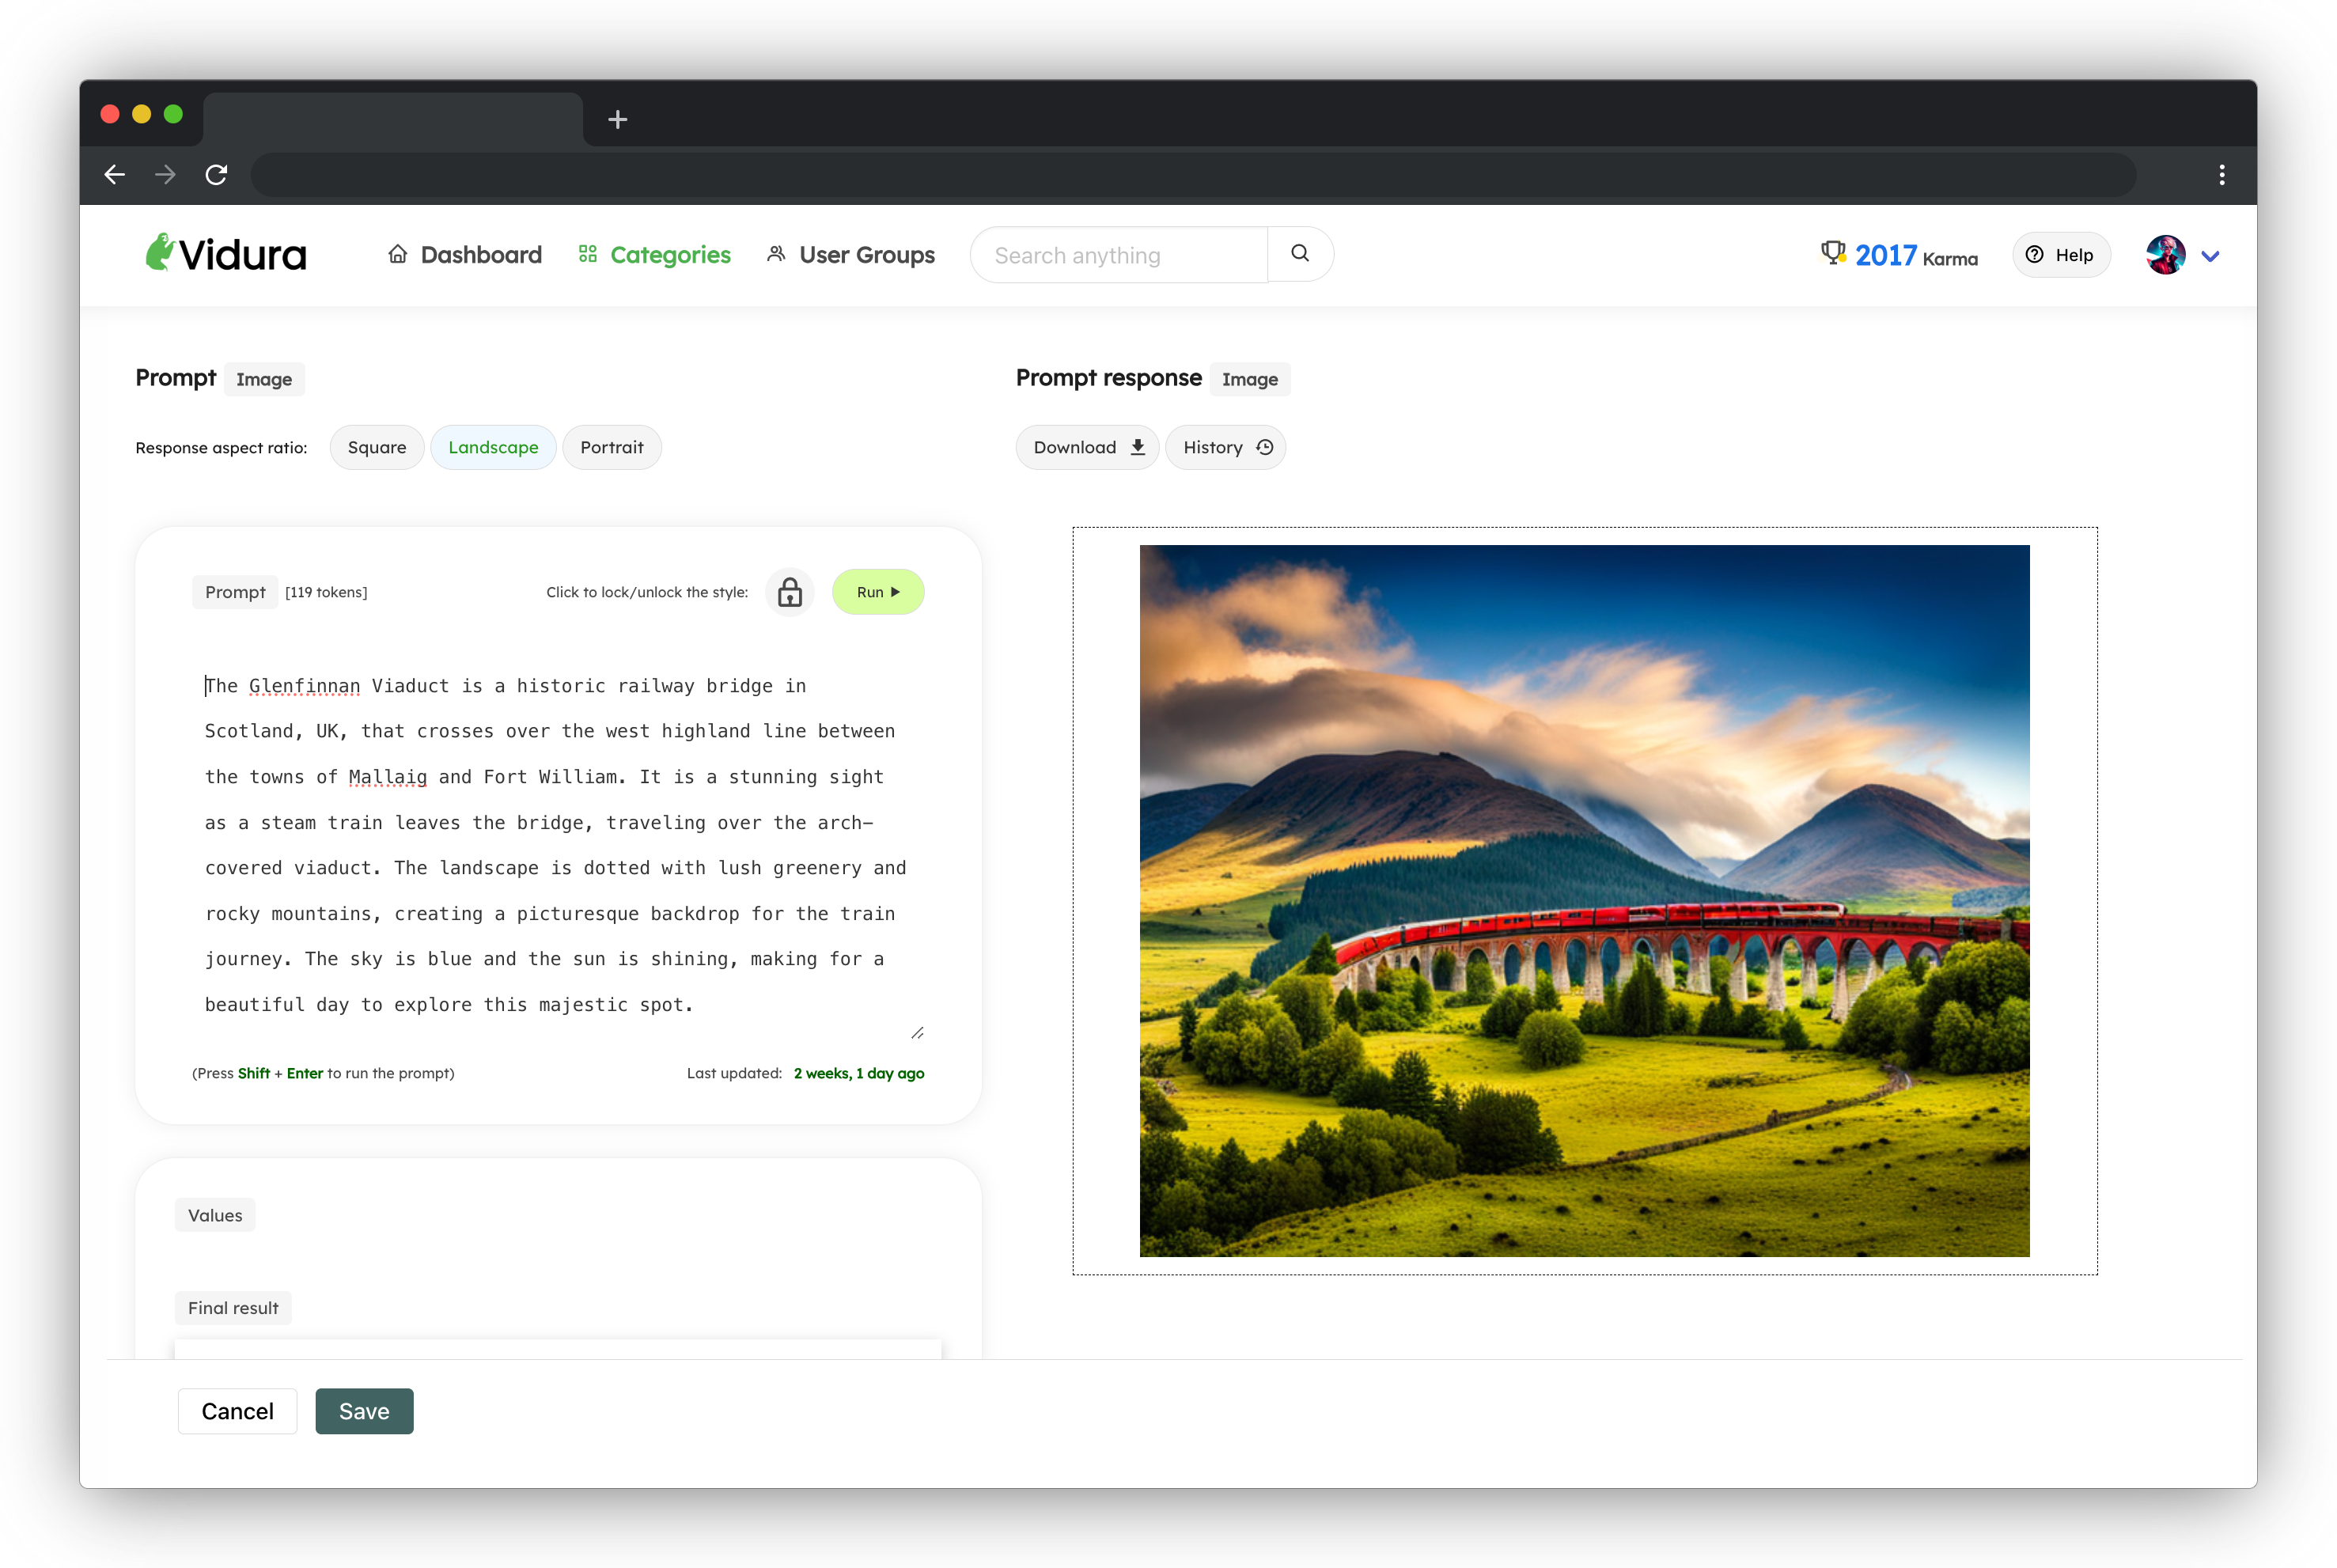The width and height of the screenshot is (2337, 1568).
Task: Open a new browser tab with plus
Action: coord(617,120)
